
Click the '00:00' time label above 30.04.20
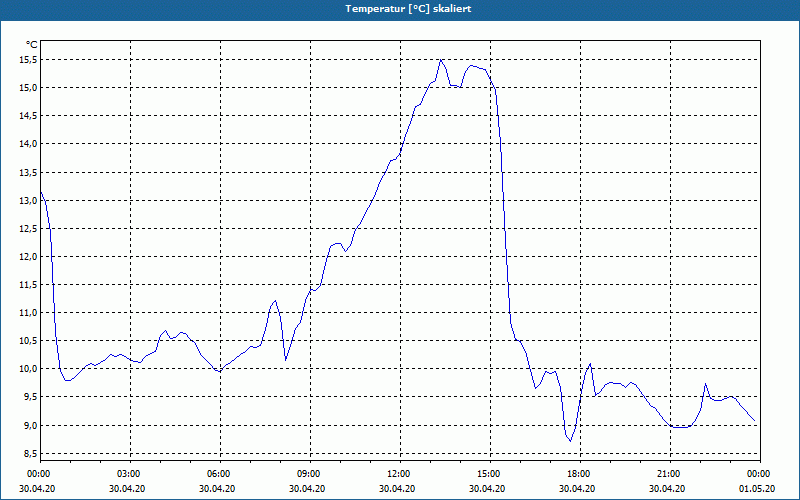[37, 474]
